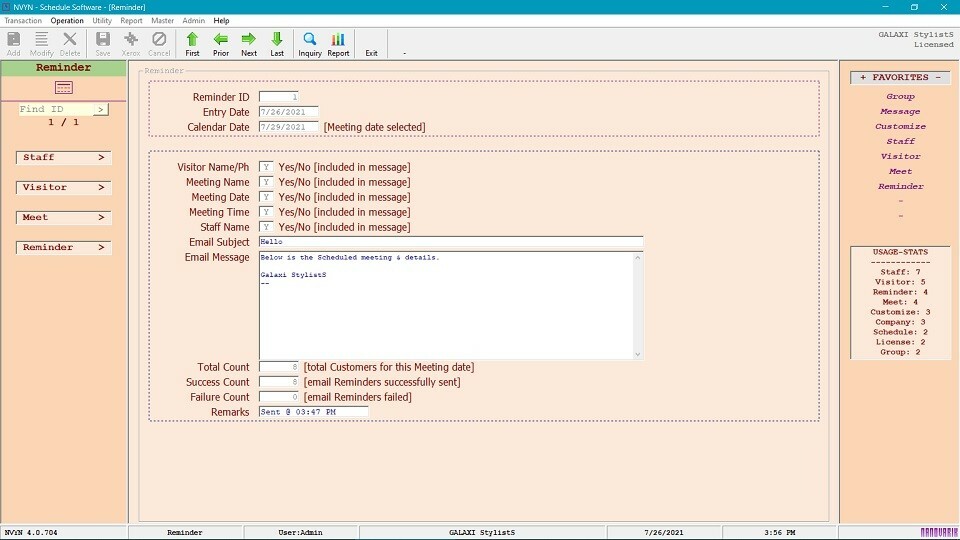Click Email Message scrollbar down arrow

tap(638, 354)
